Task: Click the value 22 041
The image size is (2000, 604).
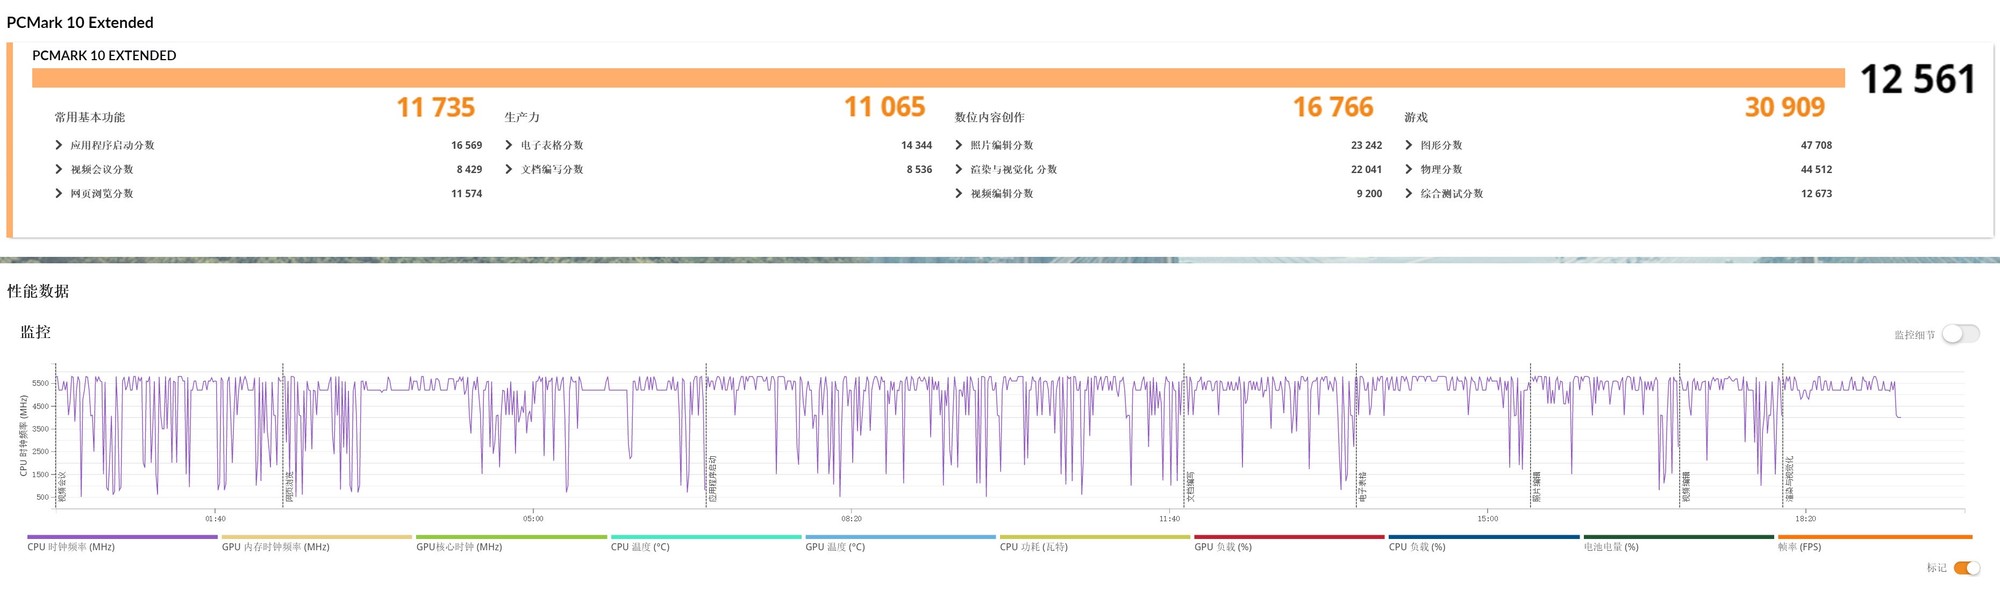Action: [1366, 169]
